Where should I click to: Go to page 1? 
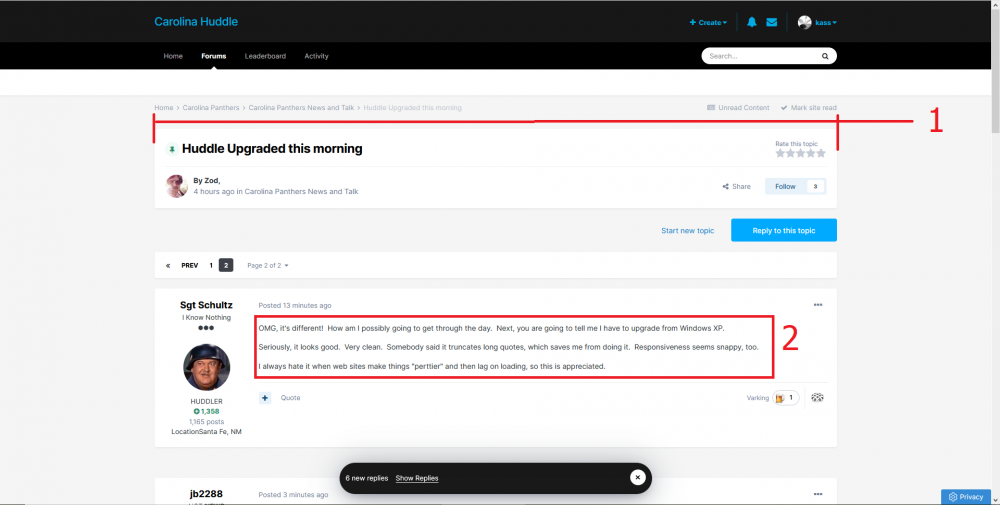point(211,265)
